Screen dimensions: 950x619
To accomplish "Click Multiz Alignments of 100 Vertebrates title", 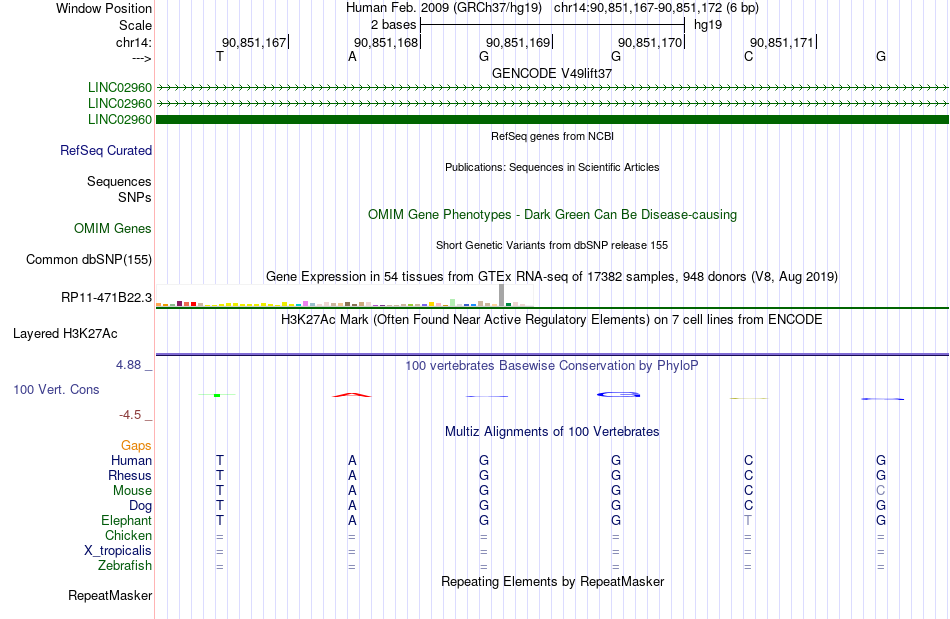I will 552,431.
